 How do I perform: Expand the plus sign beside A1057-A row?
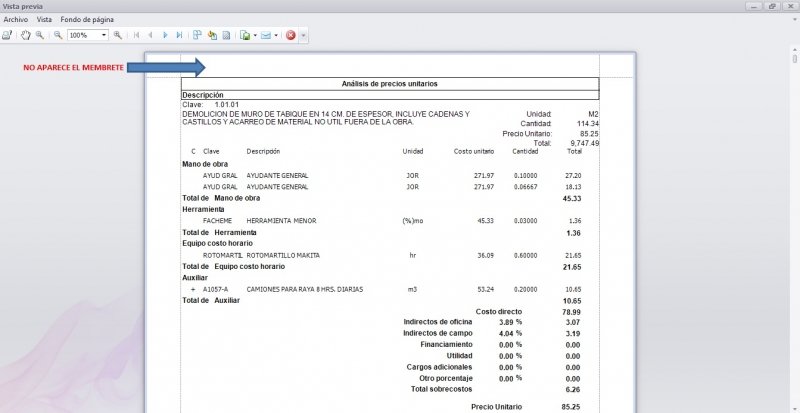click(x=192, y=288)
